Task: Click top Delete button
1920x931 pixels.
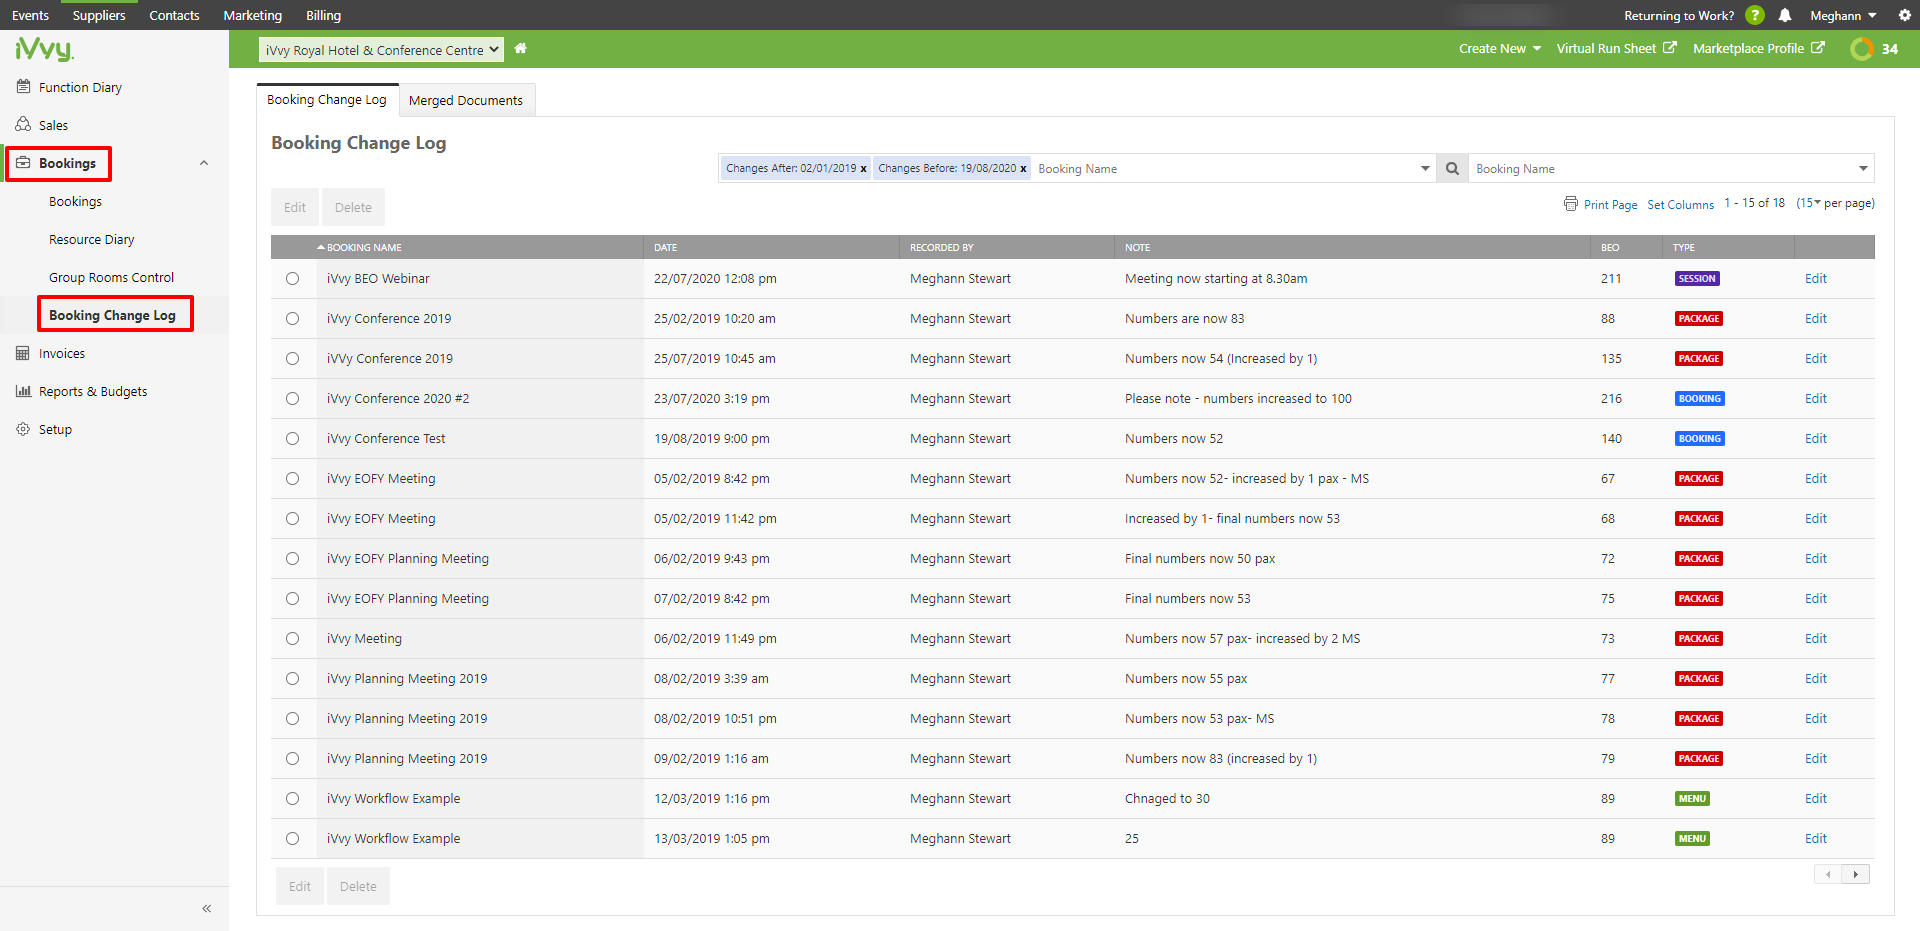Action: point(353,207)
